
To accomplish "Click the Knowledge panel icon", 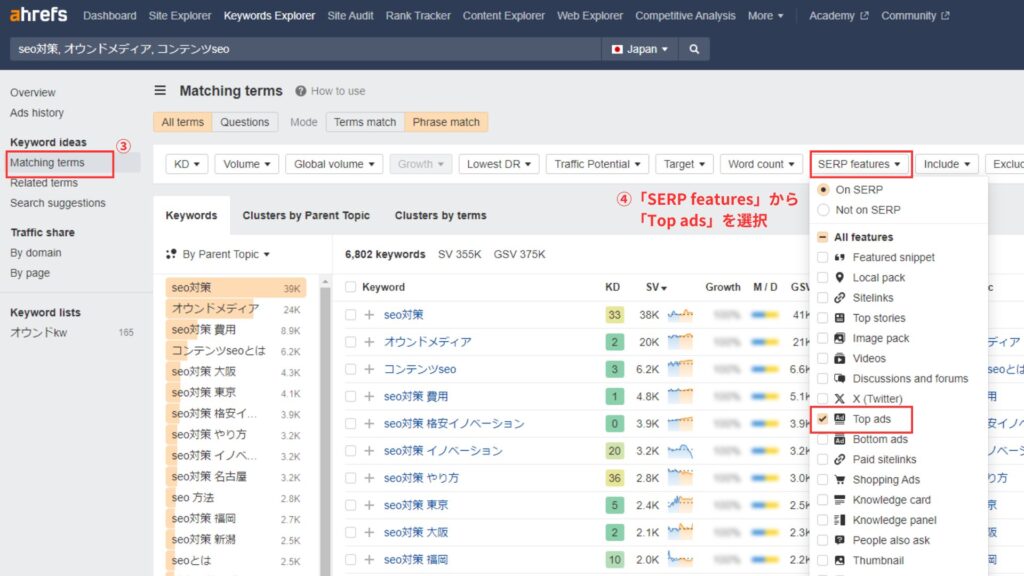I will pyautogui.click(x=840, y=520).
